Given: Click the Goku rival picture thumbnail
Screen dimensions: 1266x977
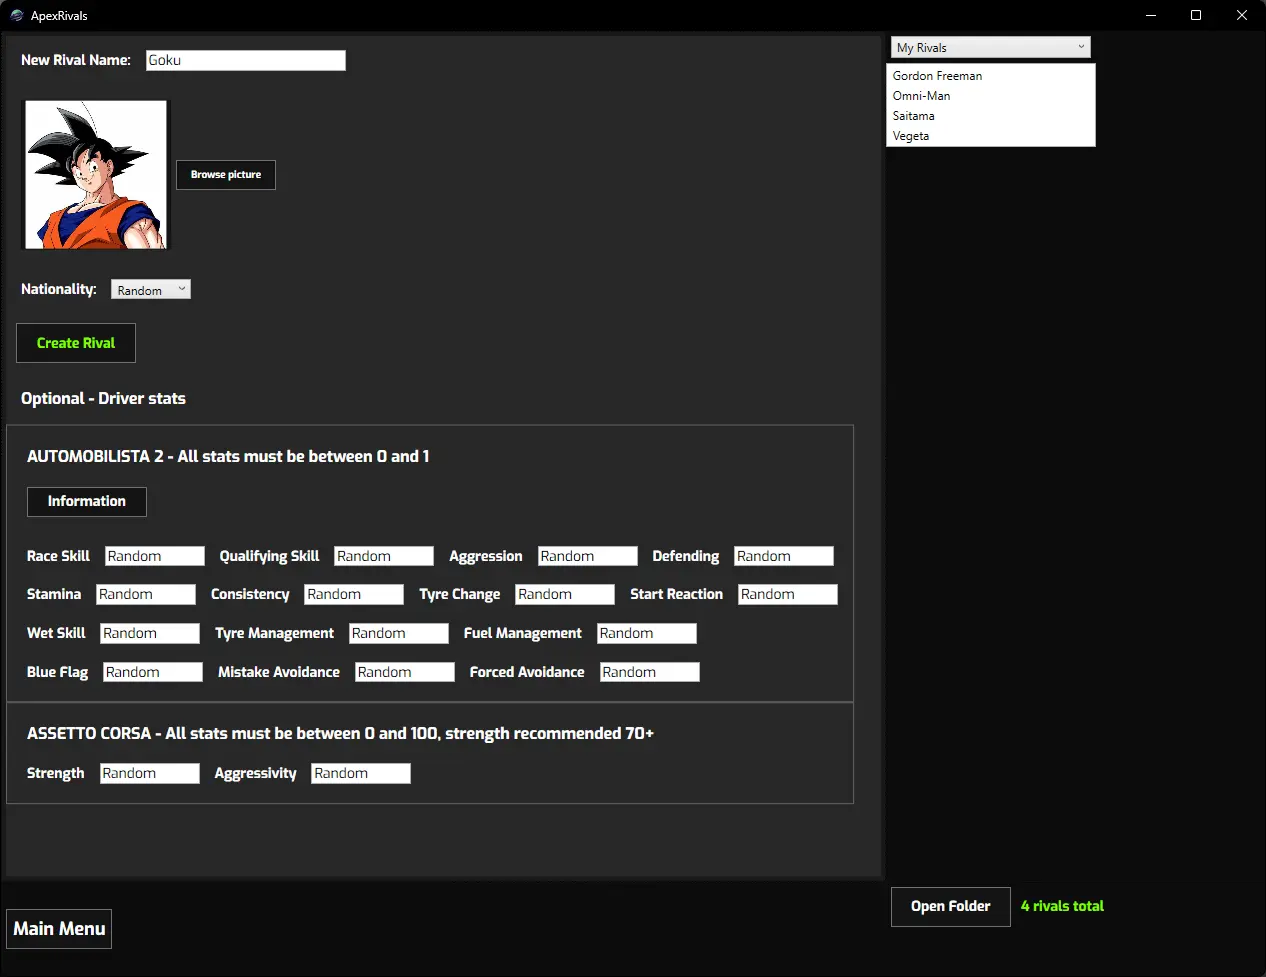Looking at the screenshot, I should (96, 175).
